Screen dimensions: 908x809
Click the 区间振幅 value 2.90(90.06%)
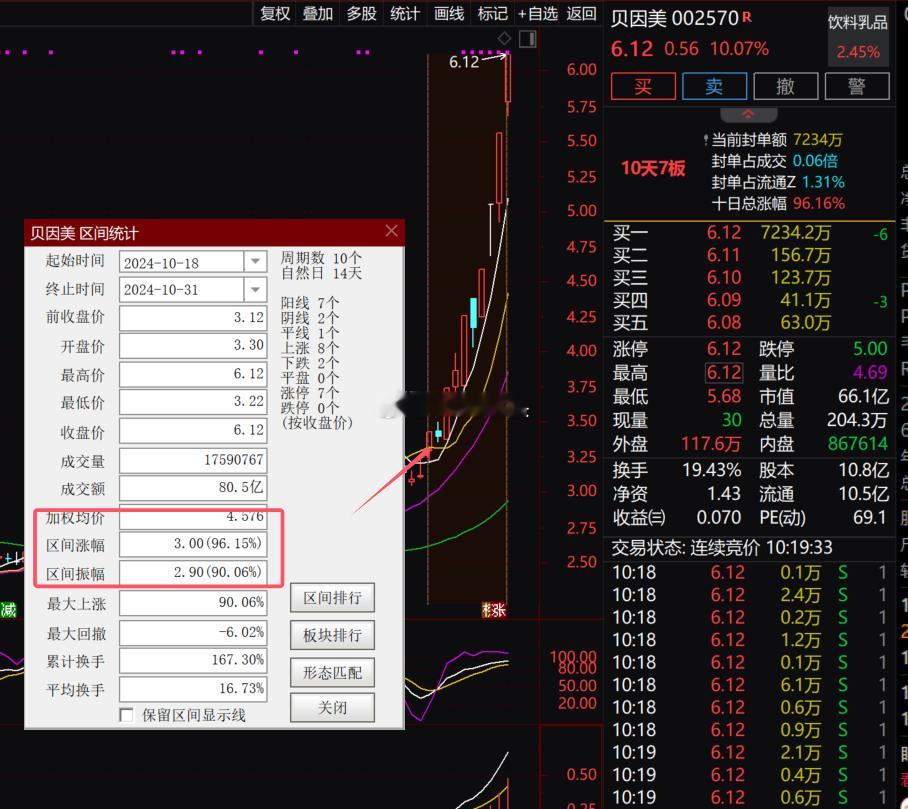point(193,572)
